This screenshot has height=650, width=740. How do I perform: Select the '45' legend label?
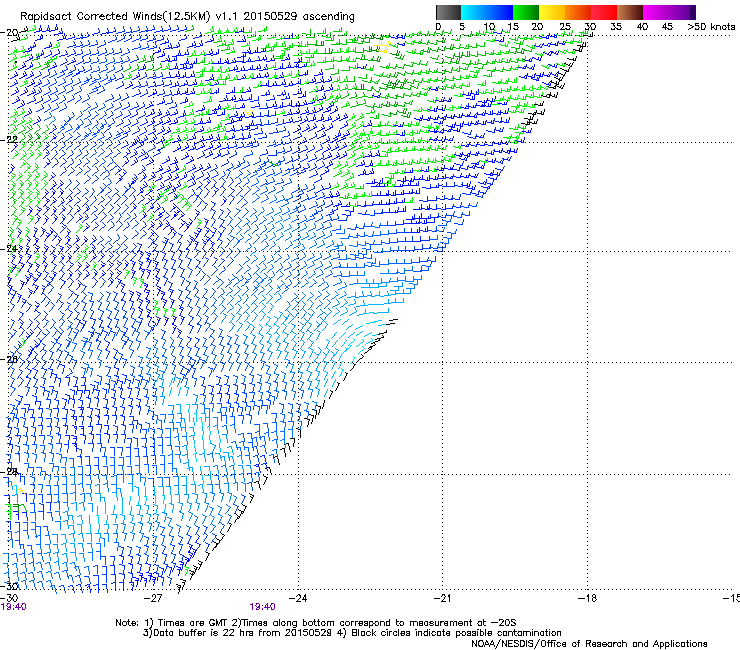[x=667, y=27]
